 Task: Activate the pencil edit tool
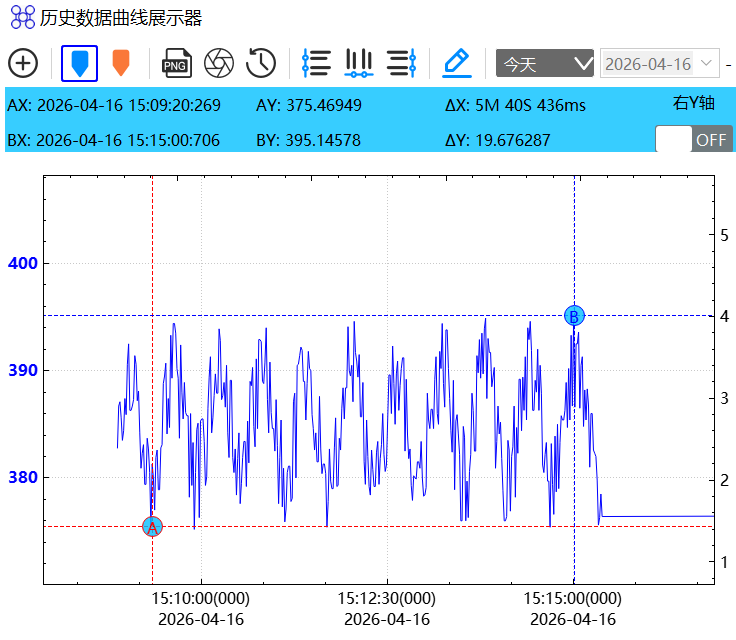(x=457, y=63)
